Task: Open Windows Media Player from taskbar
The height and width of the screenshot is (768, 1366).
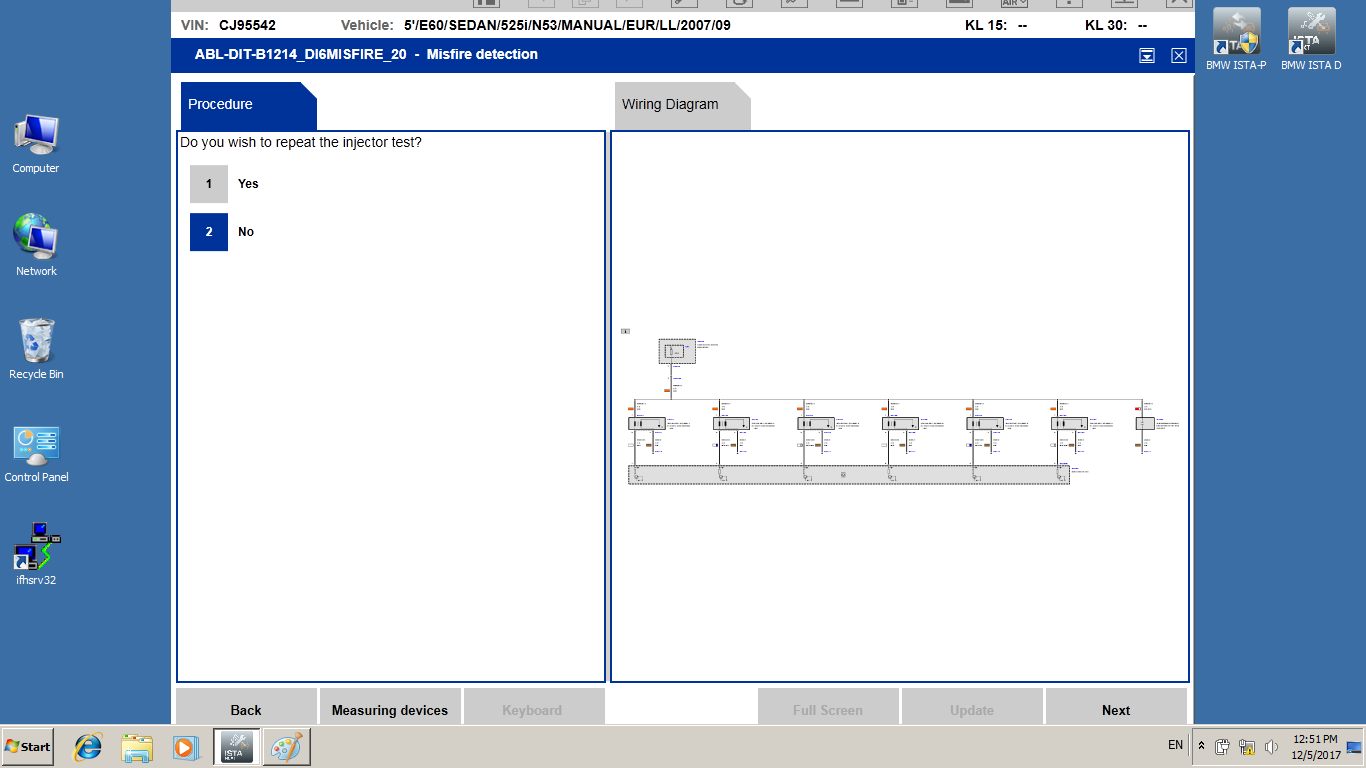Action: pos(185,747)
